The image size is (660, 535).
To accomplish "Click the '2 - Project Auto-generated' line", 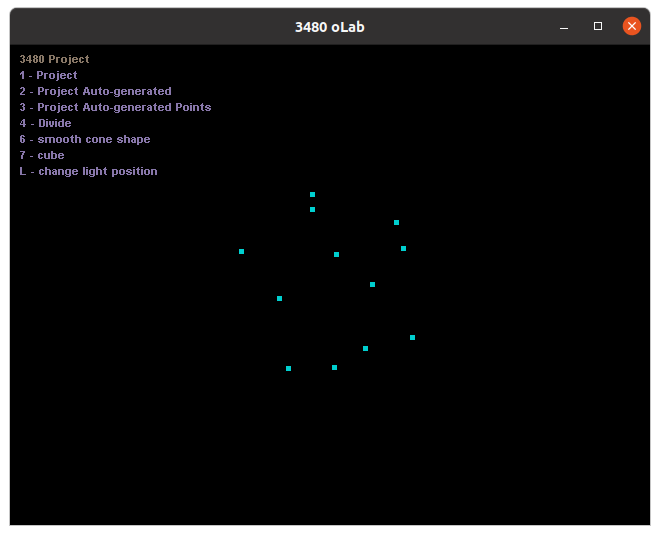I will click(96, 91).
